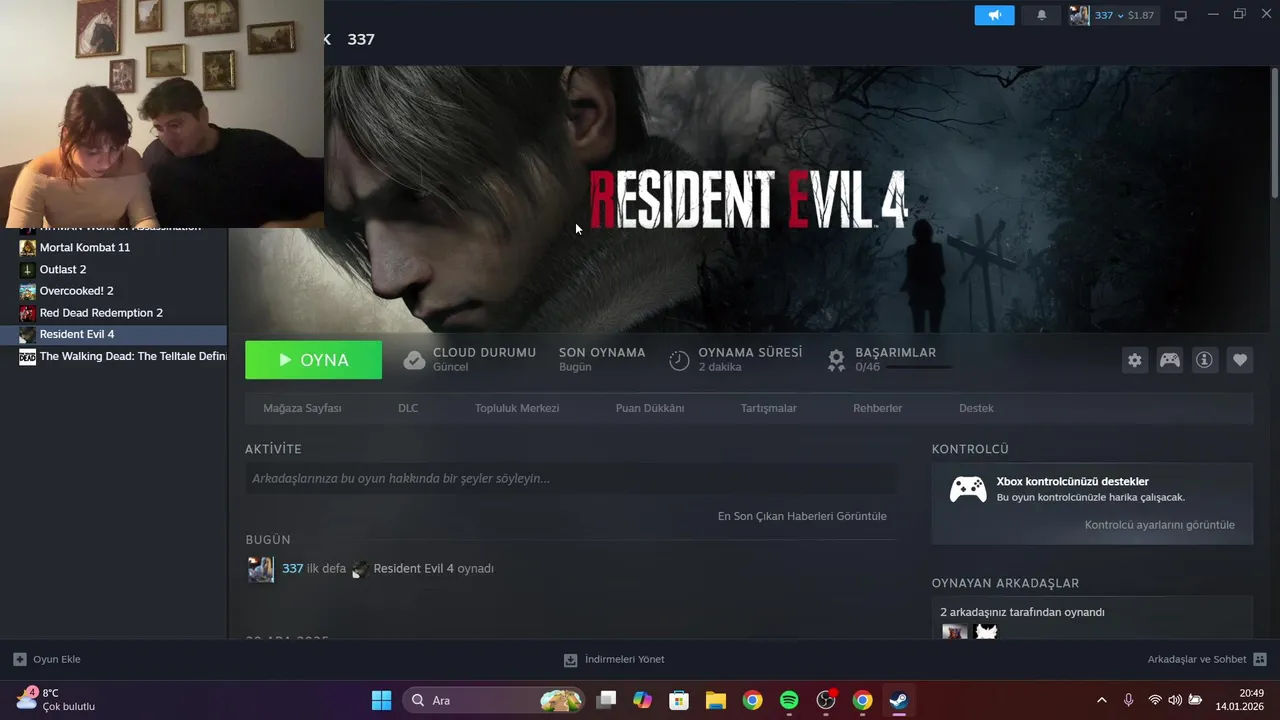Open game settings gear icon
The width and height of the screenshot is (1280, 720).
(x=1134, y=360)
